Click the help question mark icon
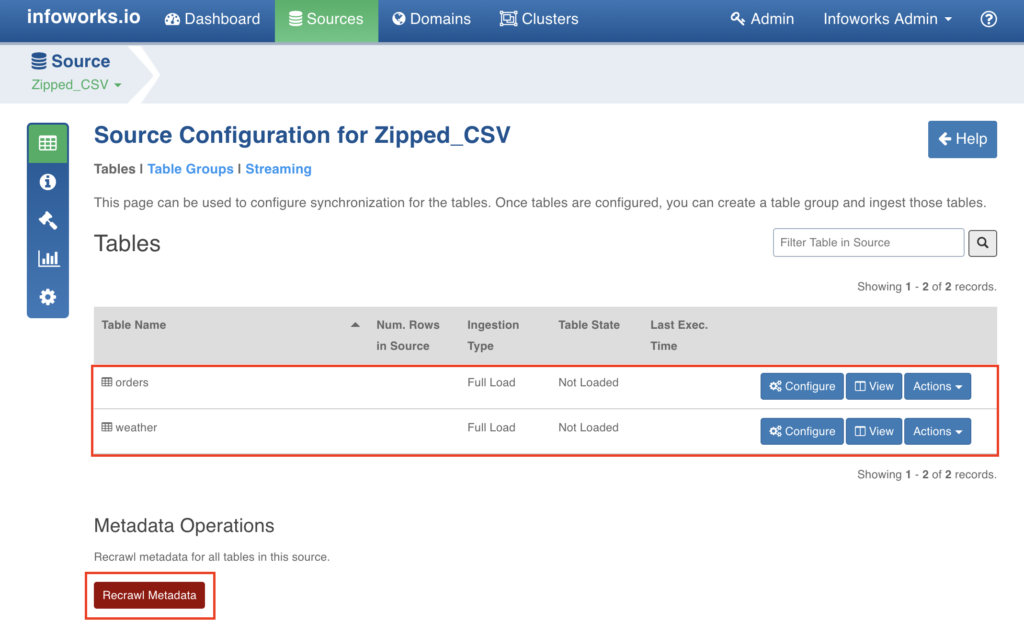The image size is (1024, 624). tap(988, 18)
